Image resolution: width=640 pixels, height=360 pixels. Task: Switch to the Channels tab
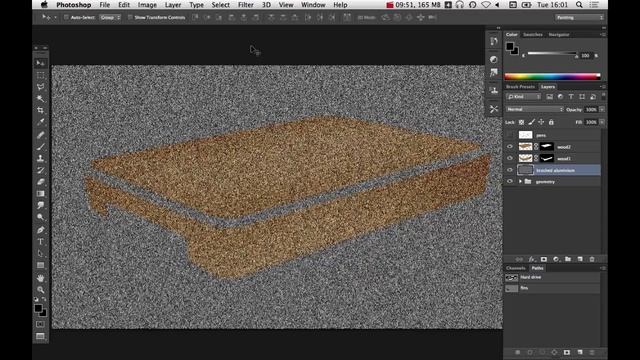click(516, 268)
